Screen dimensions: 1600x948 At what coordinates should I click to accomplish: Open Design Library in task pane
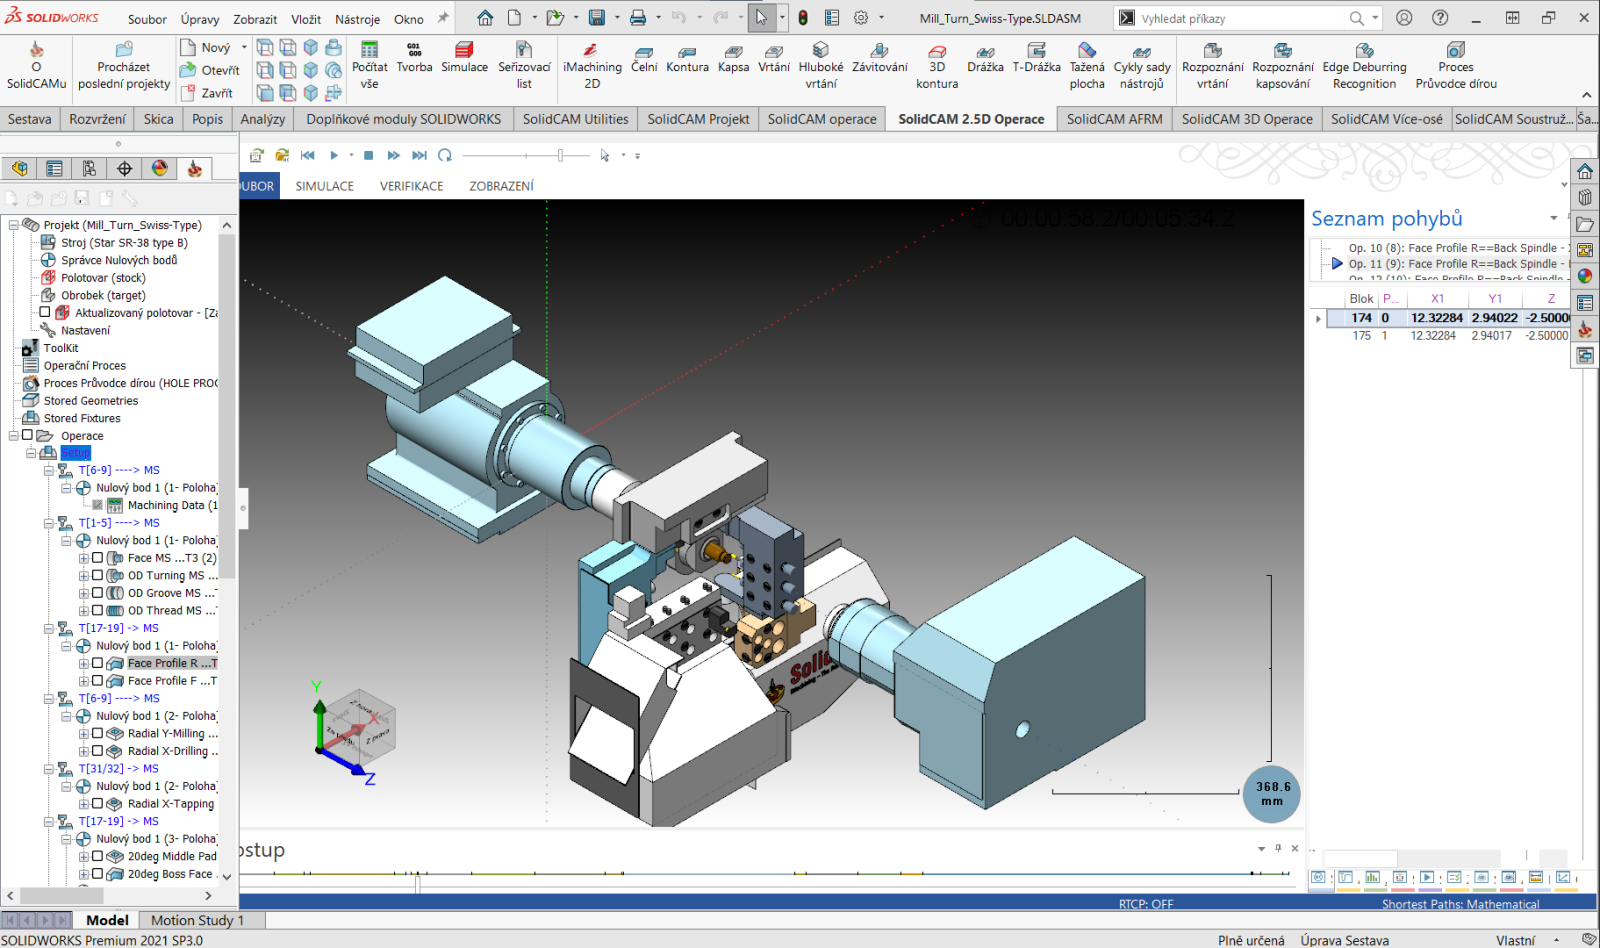click(x=1585, y=198)
